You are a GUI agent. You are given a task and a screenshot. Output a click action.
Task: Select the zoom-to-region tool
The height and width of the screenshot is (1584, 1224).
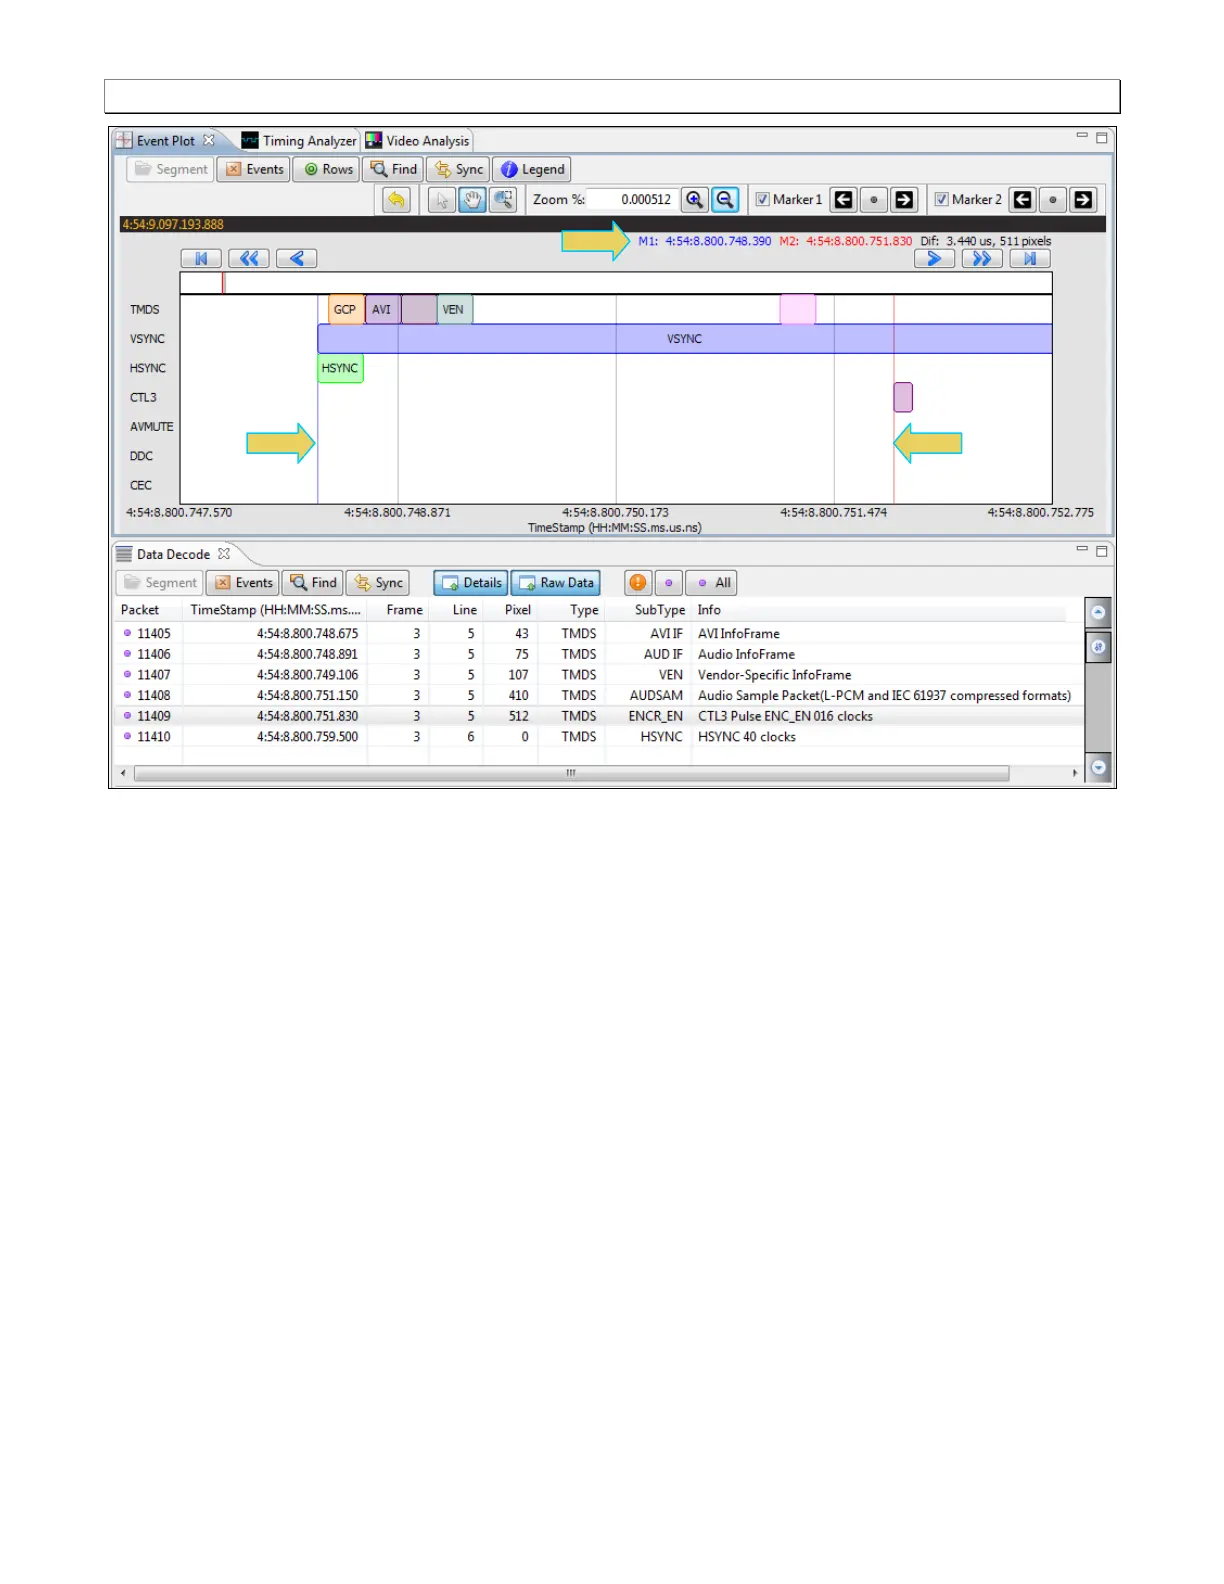(503, 200)
